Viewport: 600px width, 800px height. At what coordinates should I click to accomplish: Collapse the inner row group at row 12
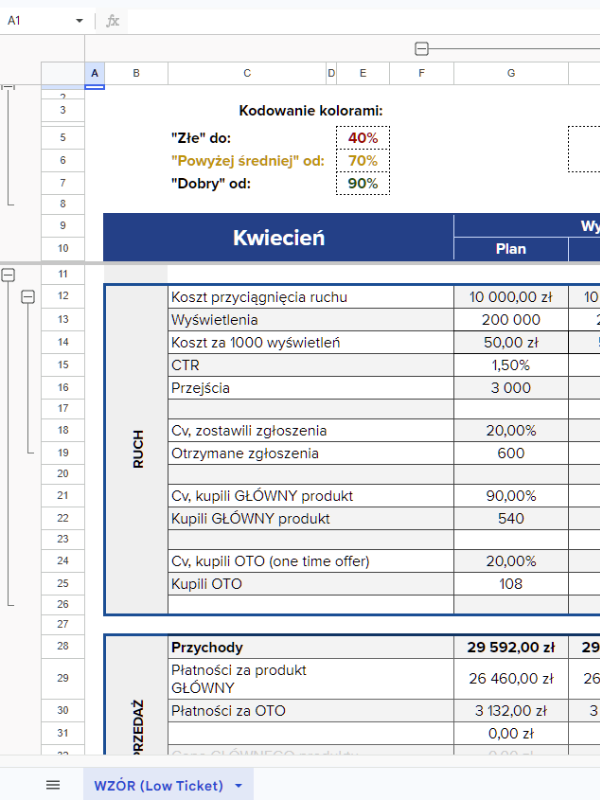tap(28, 297)
